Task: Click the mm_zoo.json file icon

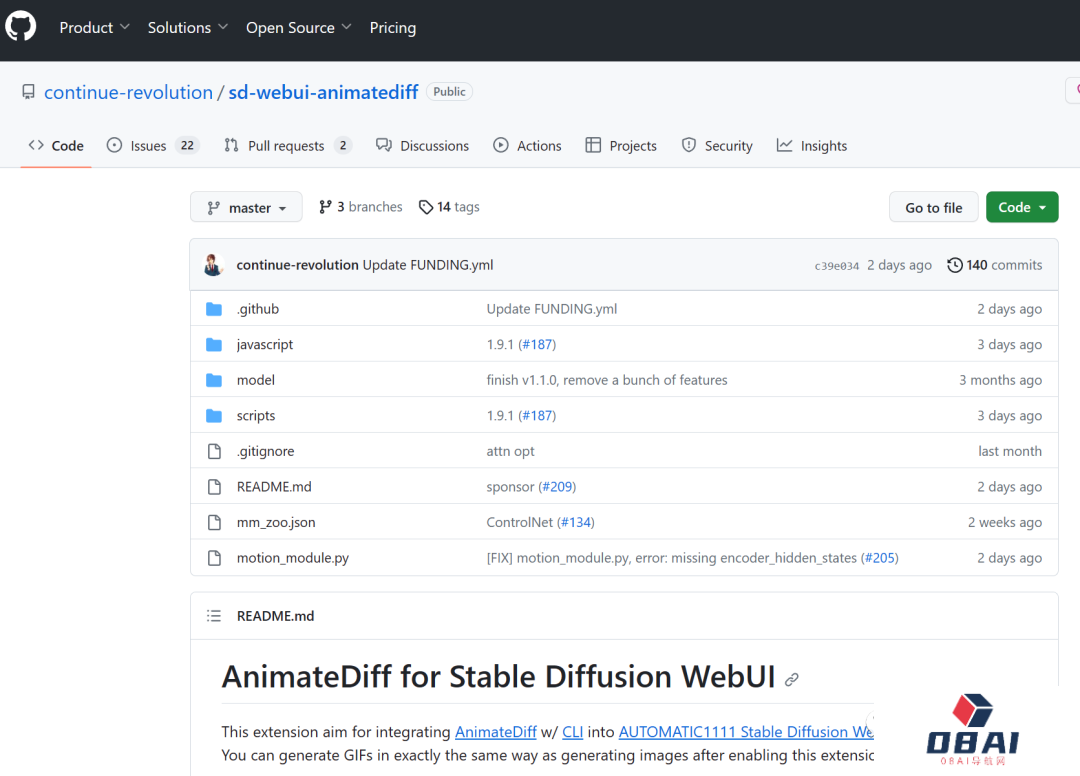Action: [x=214, y=523]
